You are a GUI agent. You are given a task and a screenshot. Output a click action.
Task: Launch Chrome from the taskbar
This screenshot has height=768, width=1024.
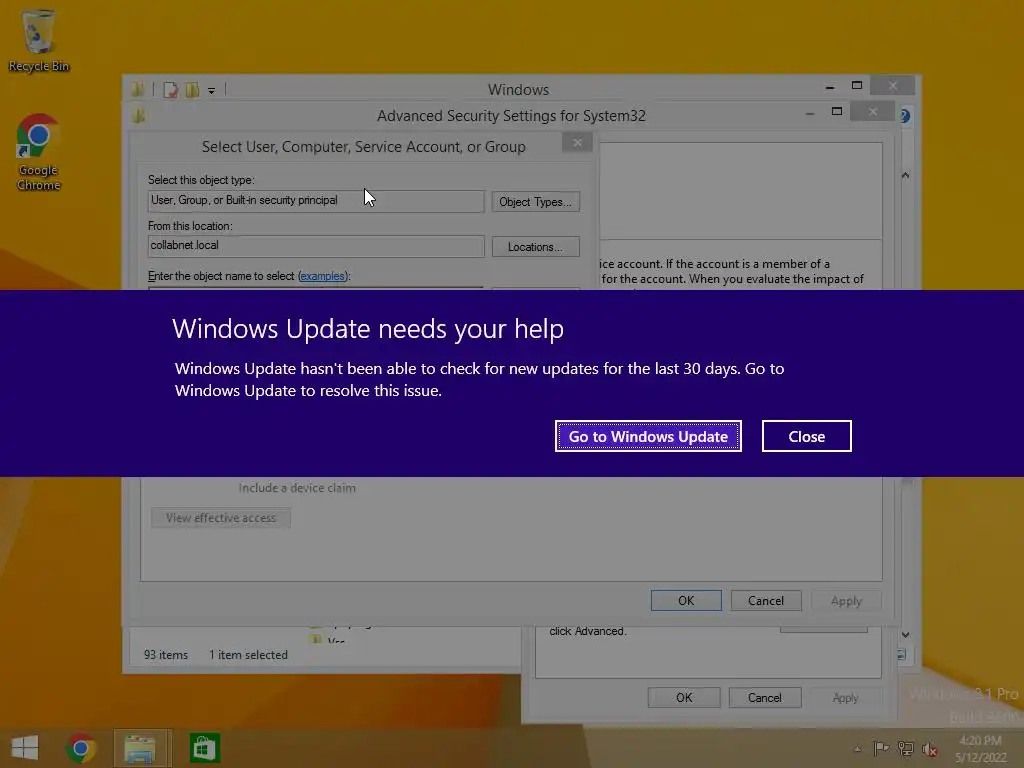pyautogui.click(x=81, y=748)
